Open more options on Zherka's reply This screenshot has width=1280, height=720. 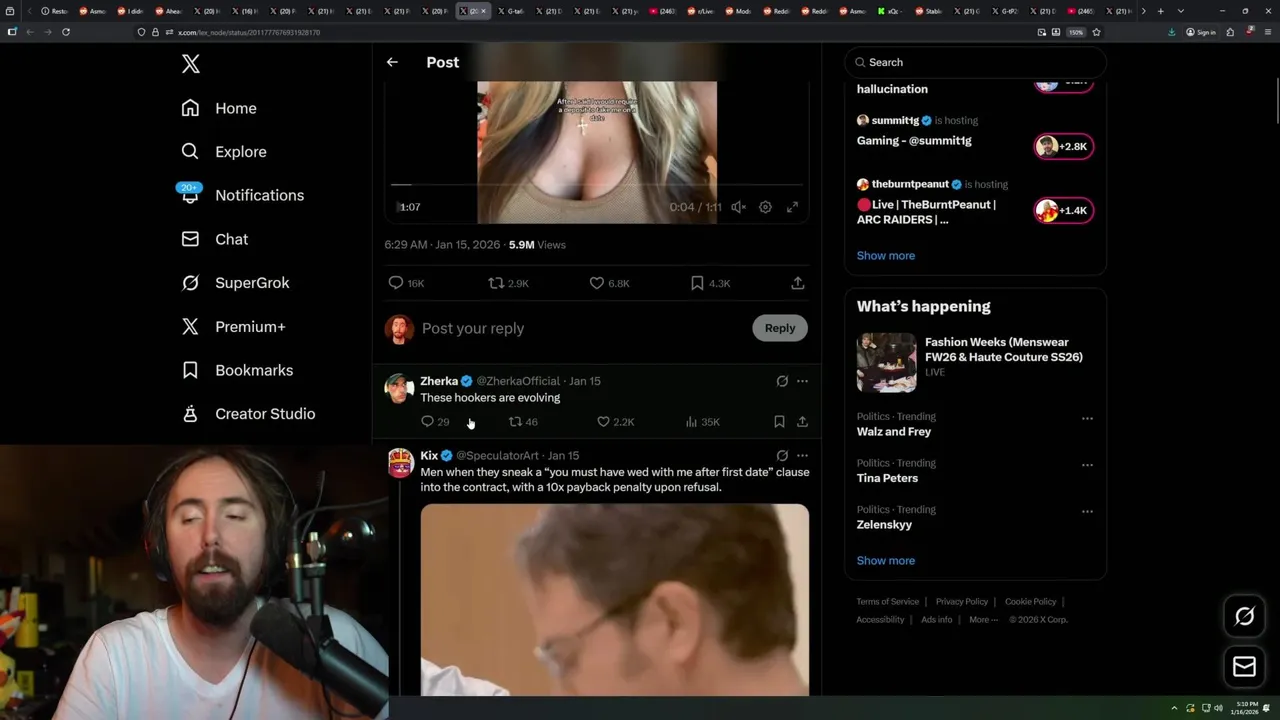tap(802, 381)
